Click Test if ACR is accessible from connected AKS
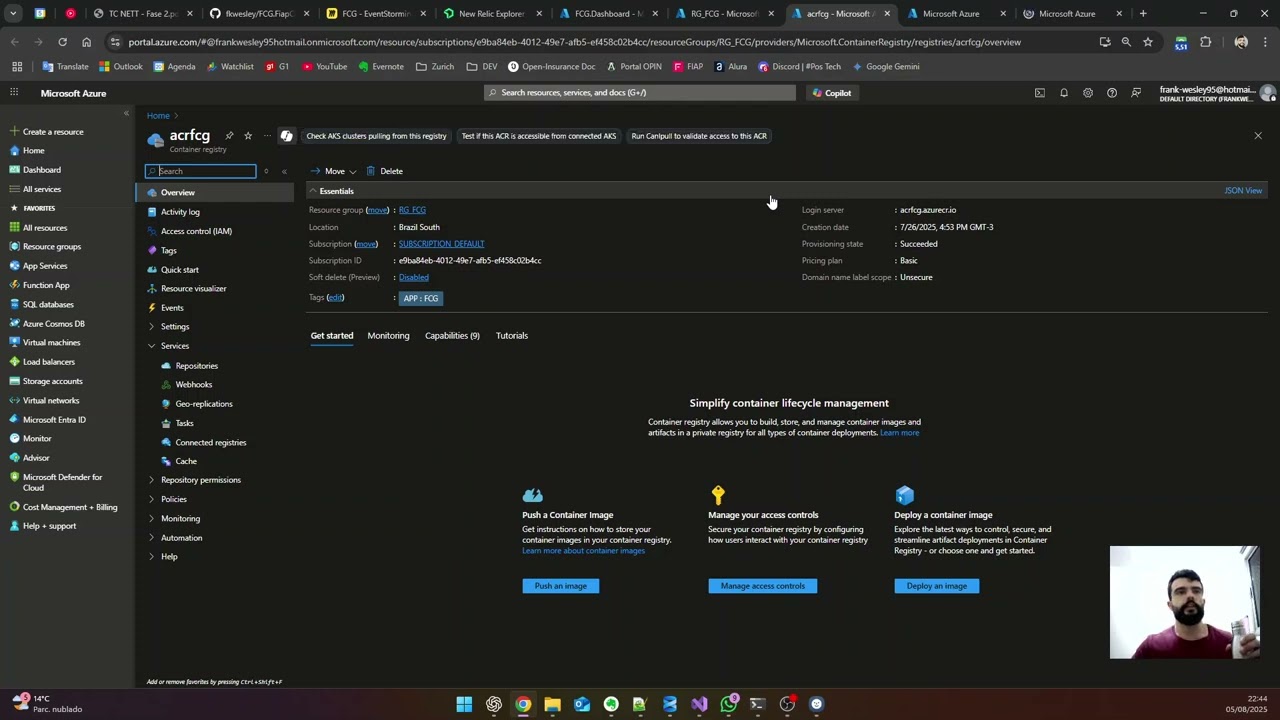This screenshot has height=720, width=1280. (x=539, y=136)
